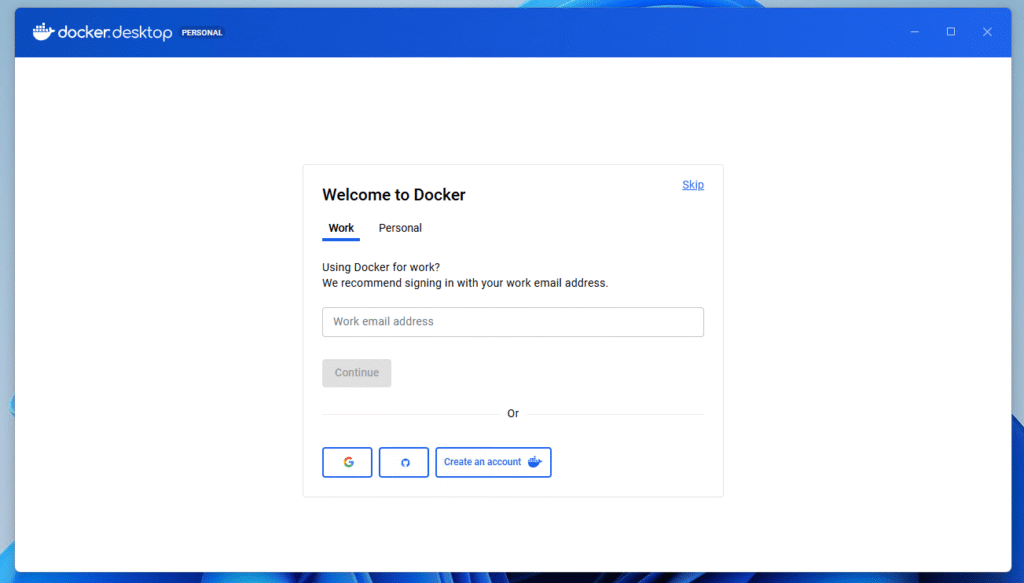Close the Docker Desktop window
This screenshot has width=1024, height=583.
point(987,32)
